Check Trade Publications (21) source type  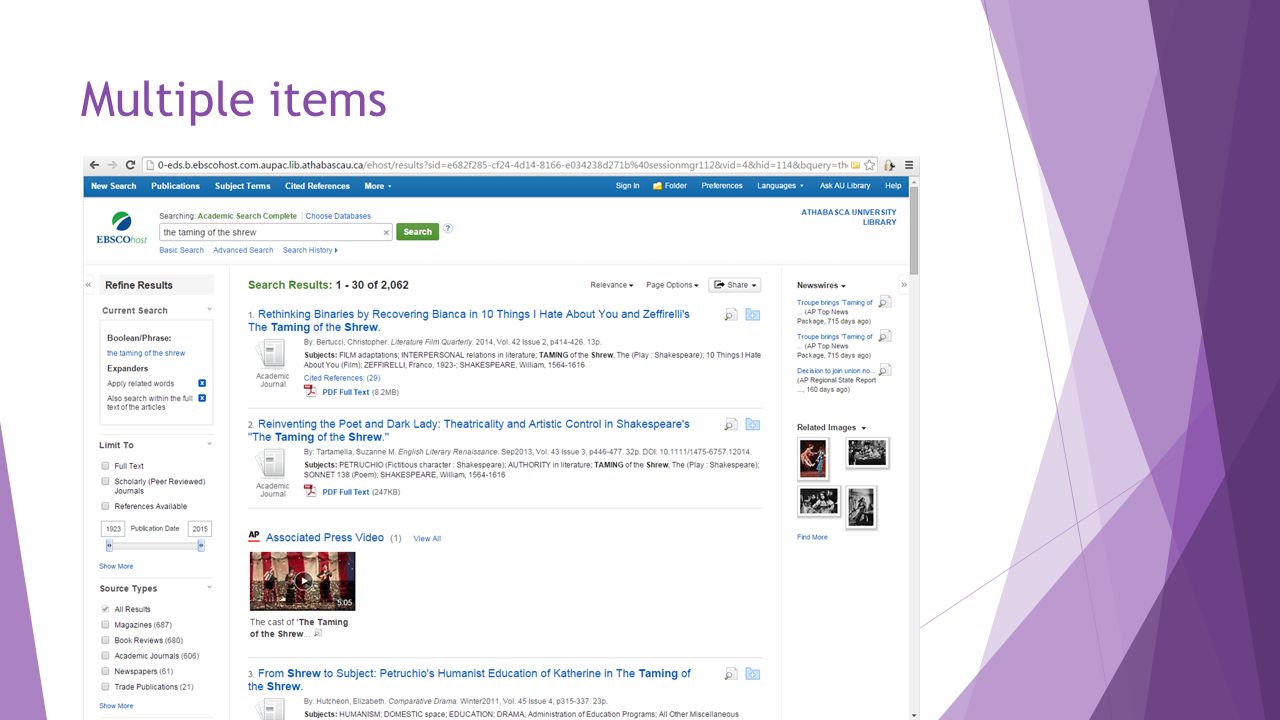[x=105, y=687]
